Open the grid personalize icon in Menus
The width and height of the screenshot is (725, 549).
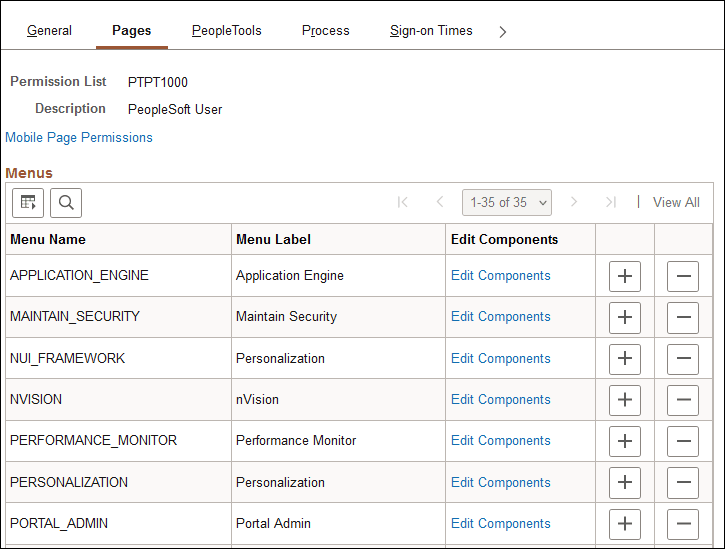[x=28, y=203]
